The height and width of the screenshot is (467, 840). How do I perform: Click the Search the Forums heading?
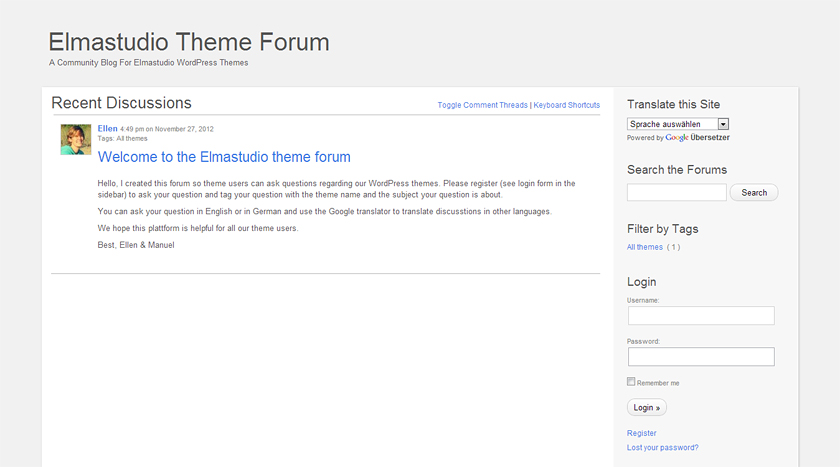click(x=677, y=170)
